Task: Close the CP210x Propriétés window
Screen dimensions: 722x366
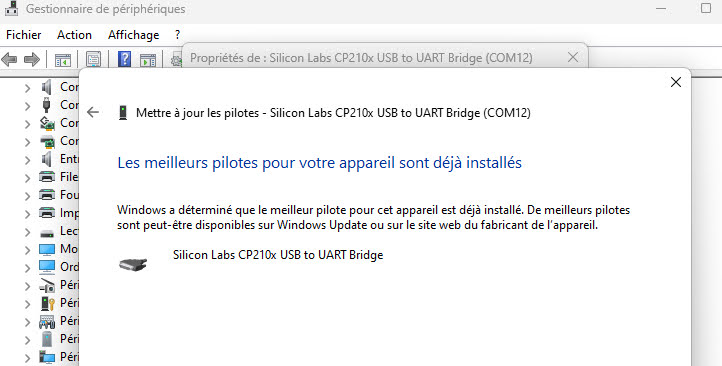Action: (x=573, y=57)
